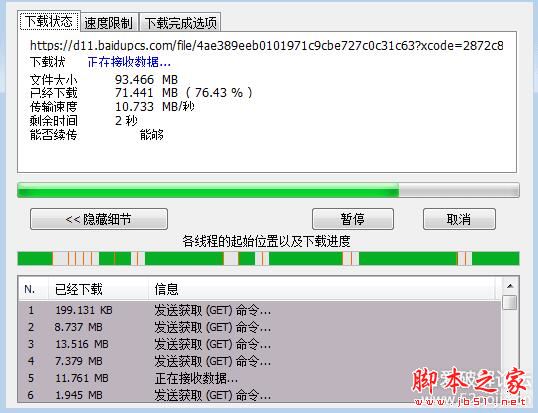This screenshot has height=413, width=538.
Task: Open the 速度限制 tab
Action: (x=109, y=23)
